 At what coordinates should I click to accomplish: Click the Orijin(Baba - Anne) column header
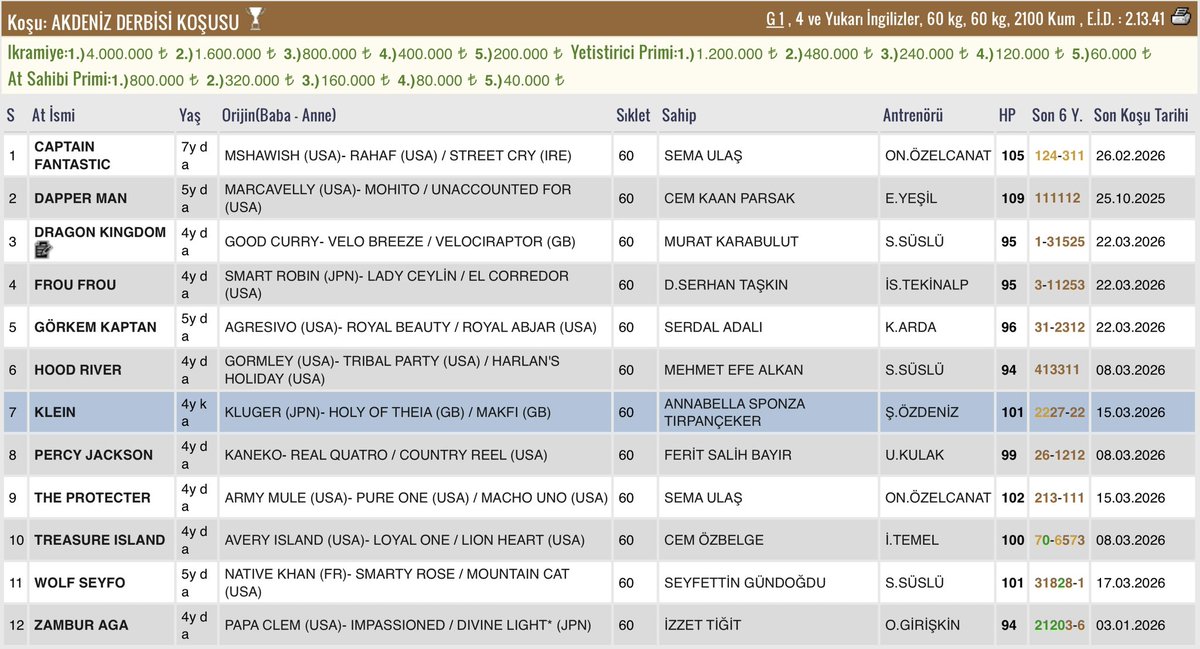click(279, 115)
